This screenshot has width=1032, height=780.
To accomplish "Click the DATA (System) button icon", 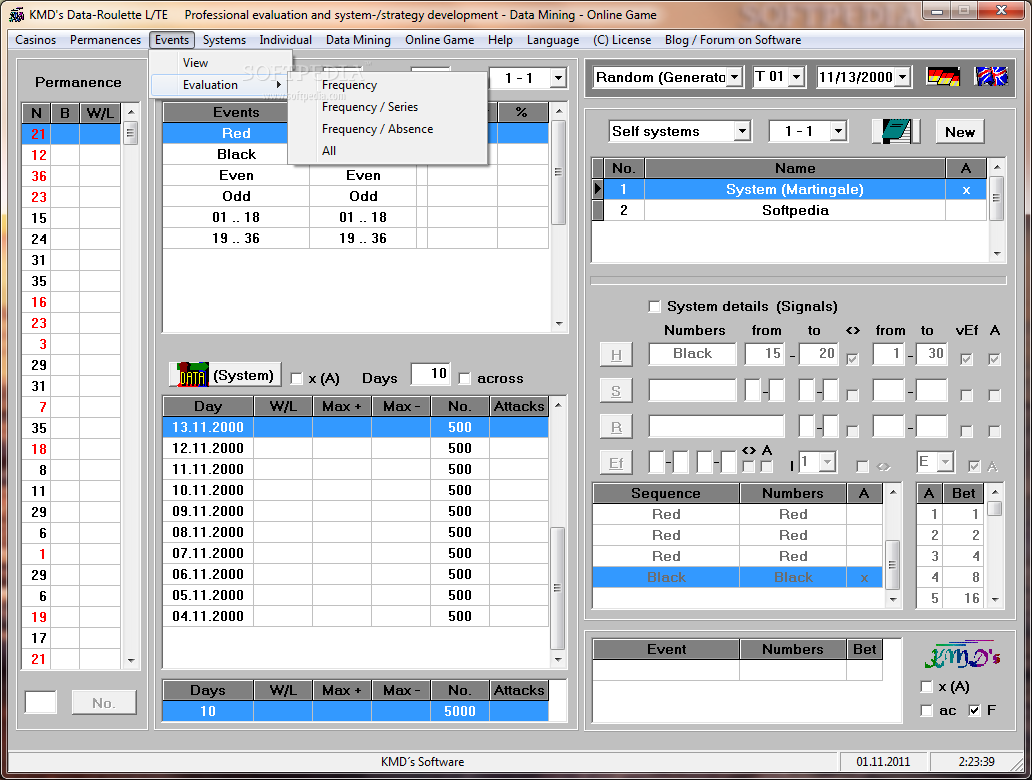I will tap(225, 375).
